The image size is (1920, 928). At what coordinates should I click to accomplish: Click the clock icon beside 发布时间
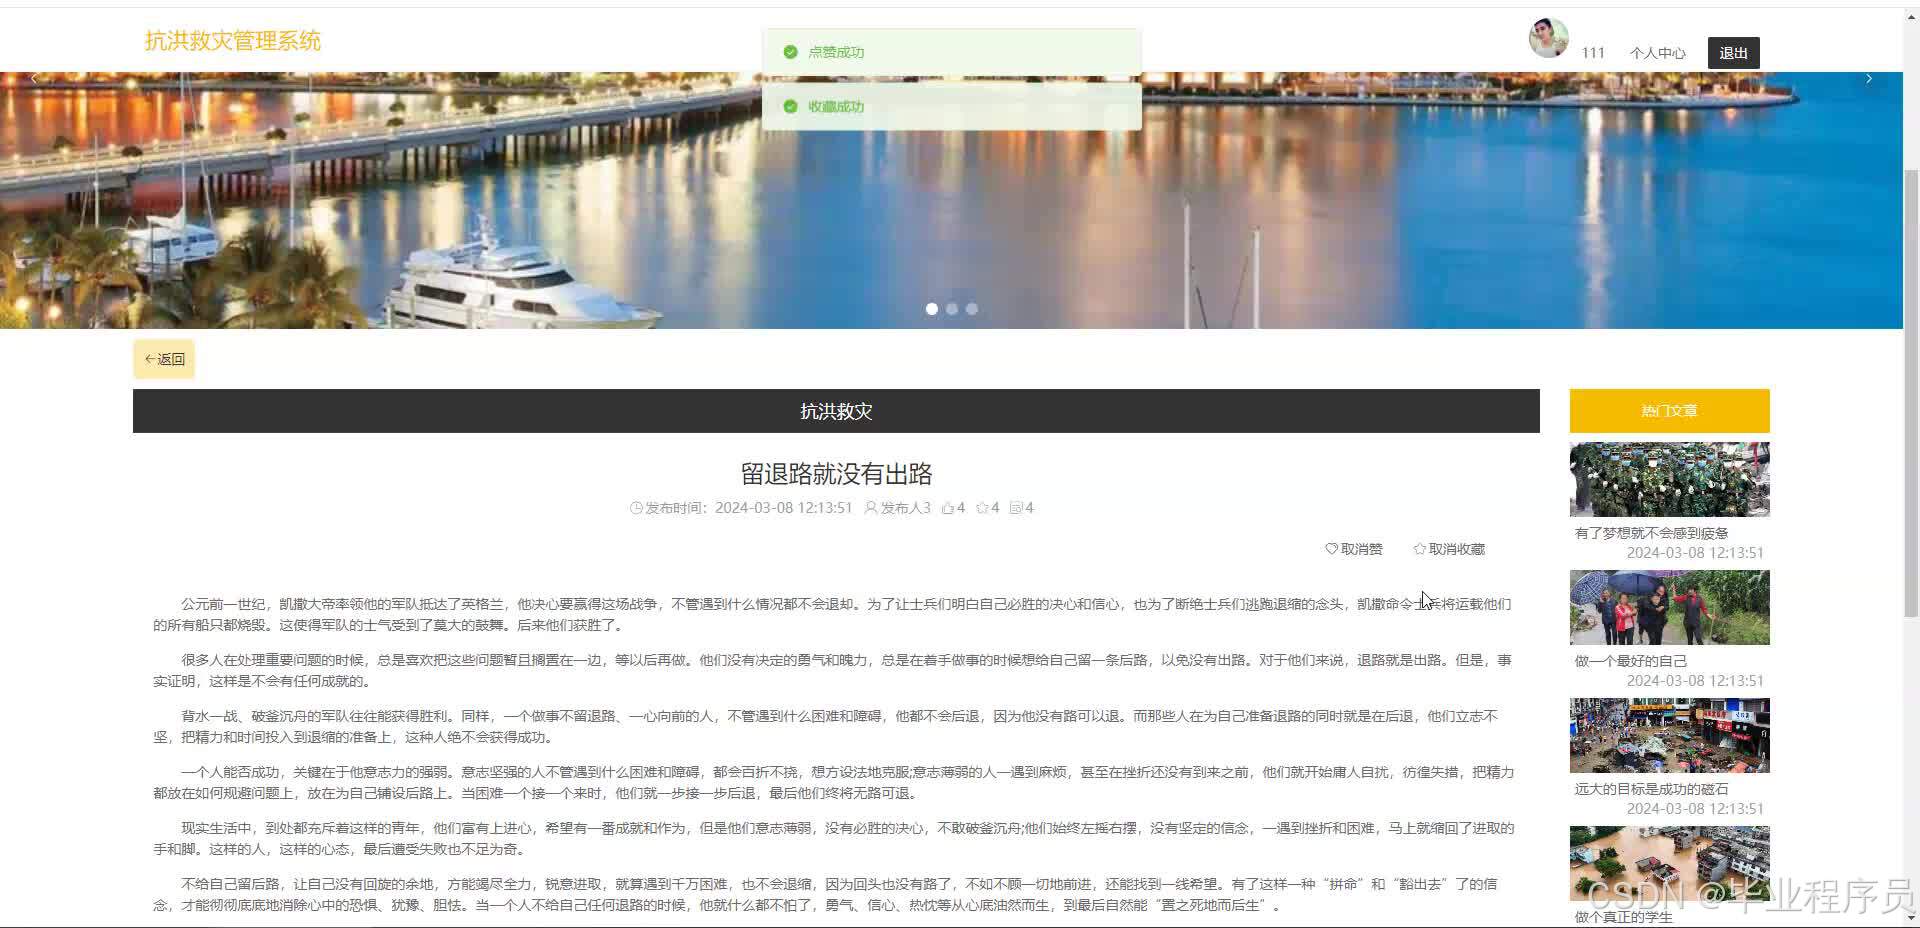[635, 507]
